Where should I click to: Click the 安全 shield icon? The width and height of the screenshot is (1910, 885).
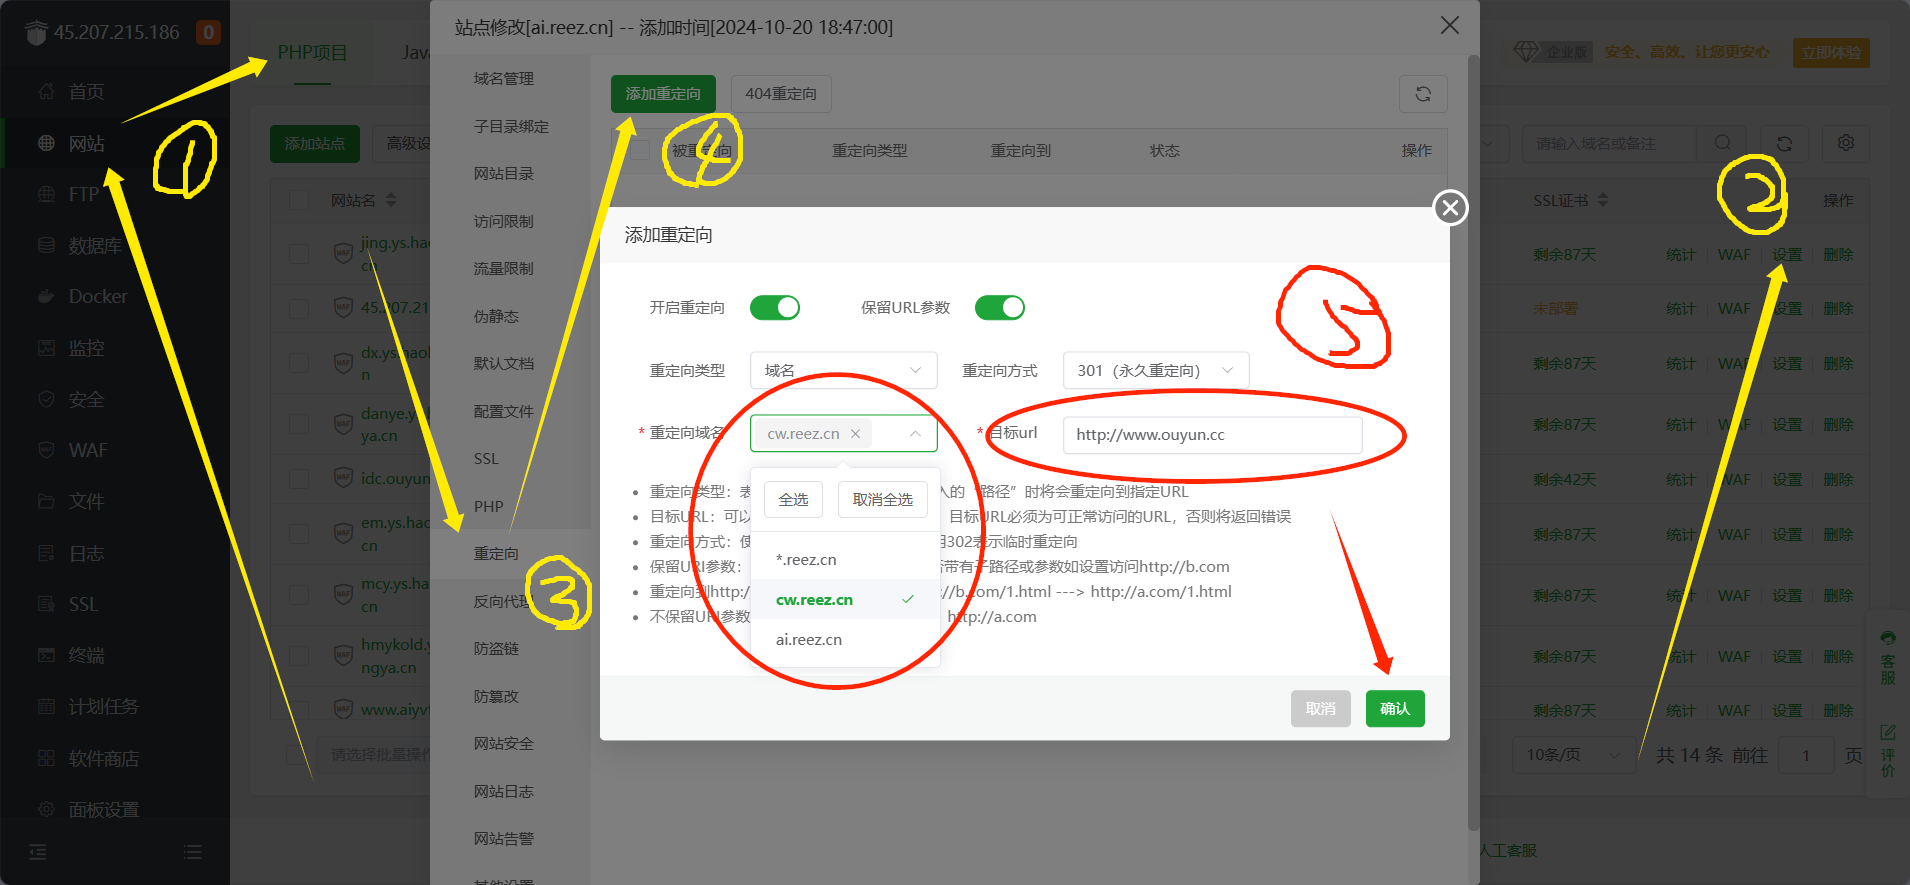tap(46, 399)
